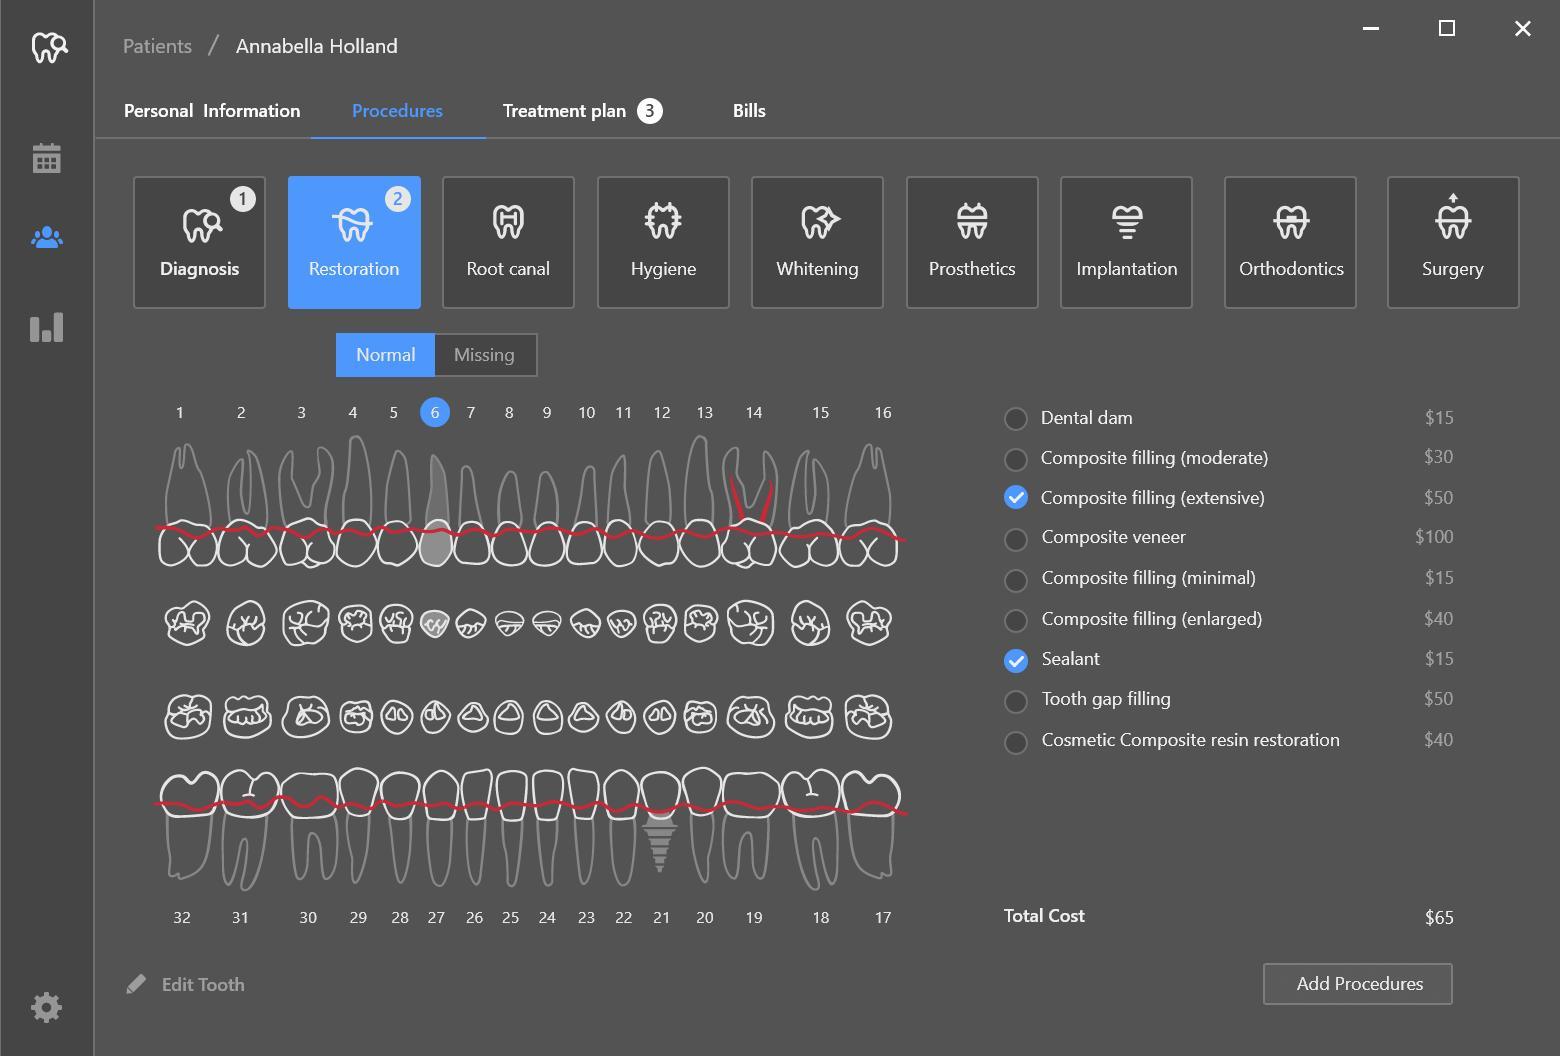
Task: Open the Bills tab
Action: point(749,111)
